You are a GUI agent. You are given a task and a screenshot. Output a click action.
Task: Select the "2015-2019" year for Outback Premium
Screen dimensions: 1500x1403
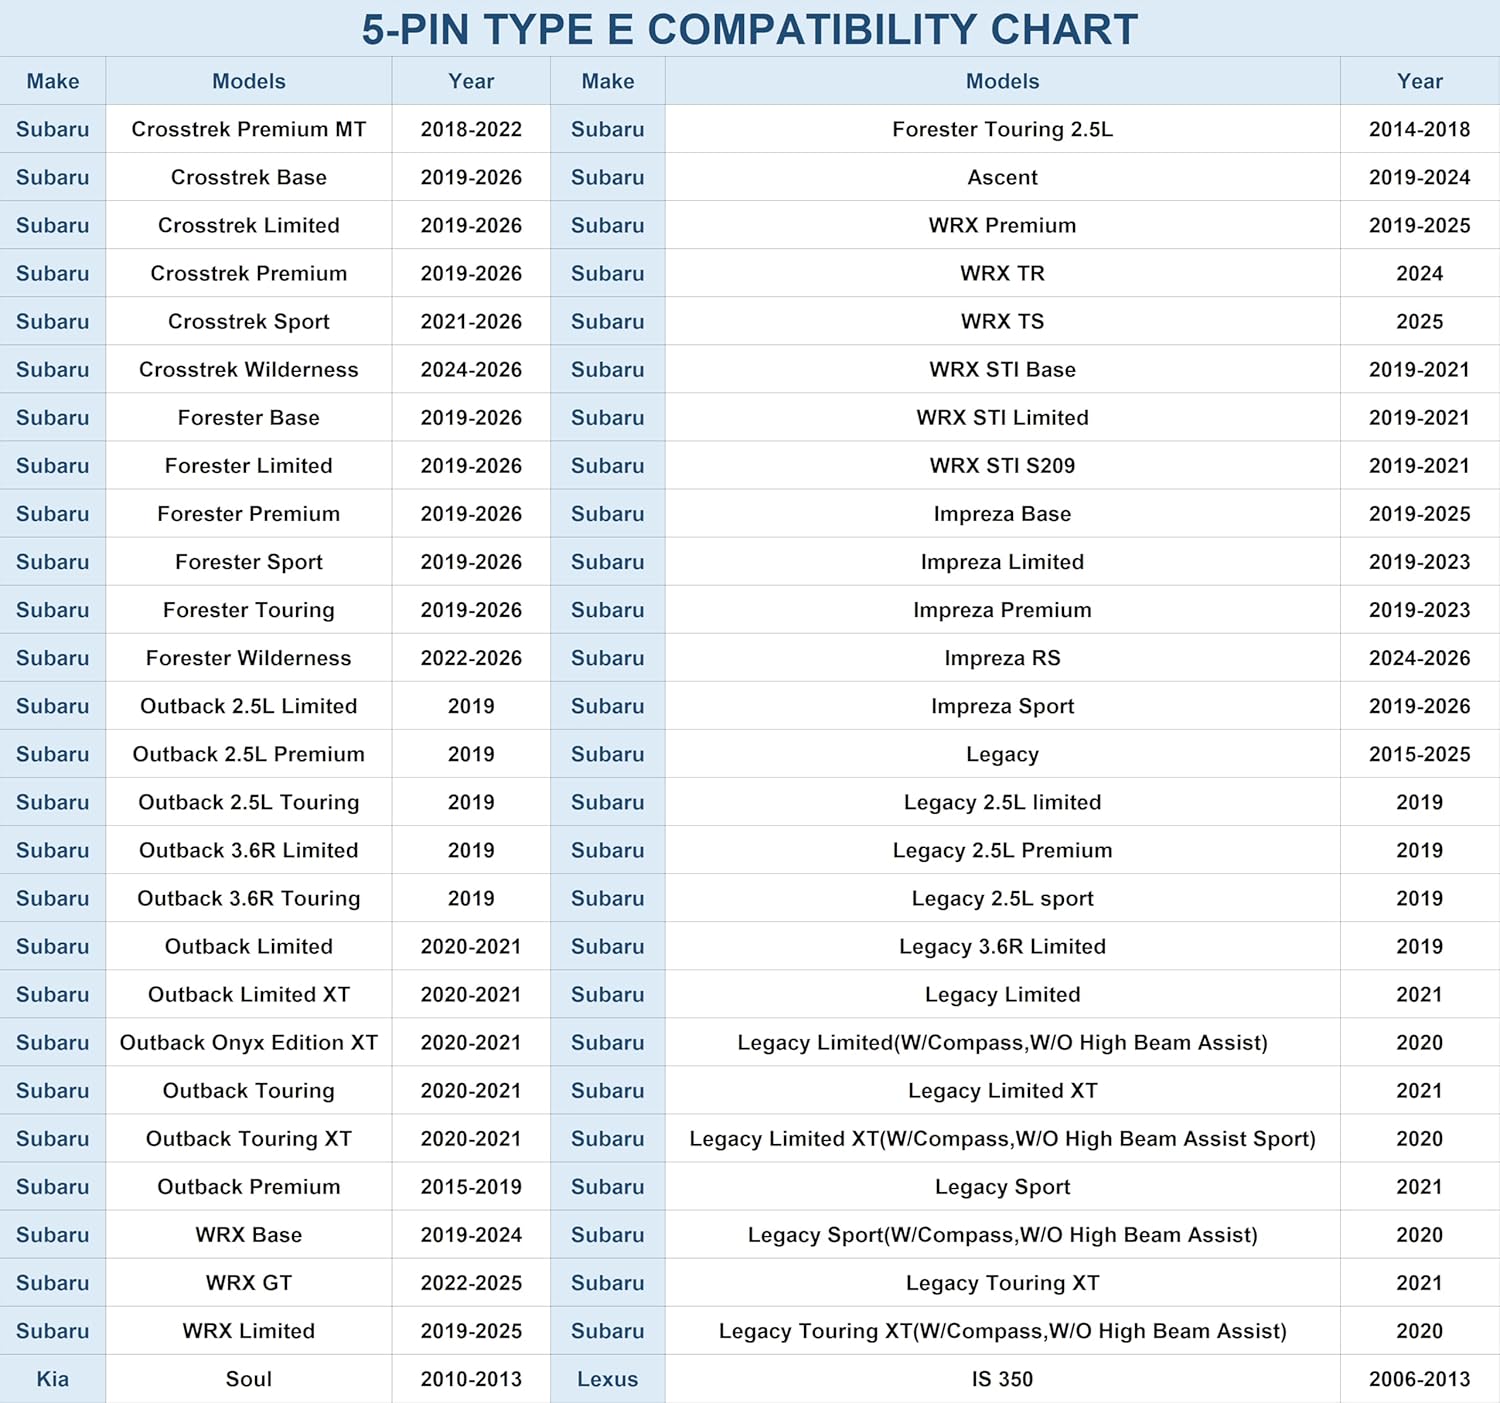471,1186
